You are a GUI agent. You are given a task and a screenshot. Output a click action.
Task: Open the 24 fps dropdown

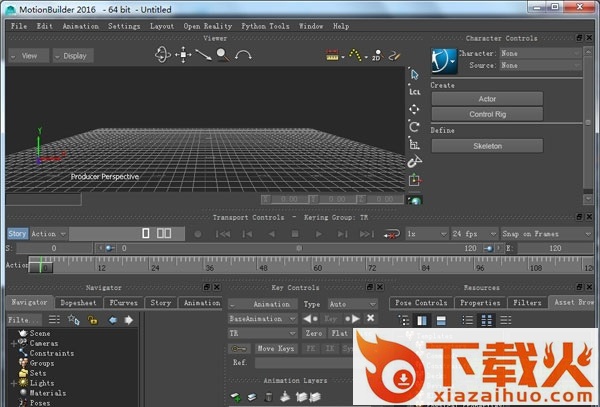click(x=474, y=234)
